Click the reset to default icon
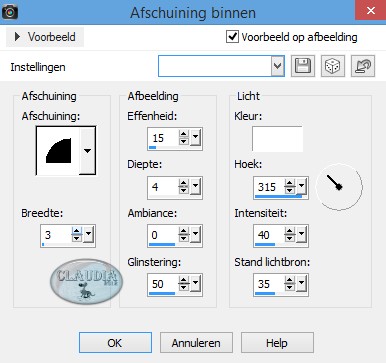The width and height of the screenshot is (386, 363). tap(363, 66)
